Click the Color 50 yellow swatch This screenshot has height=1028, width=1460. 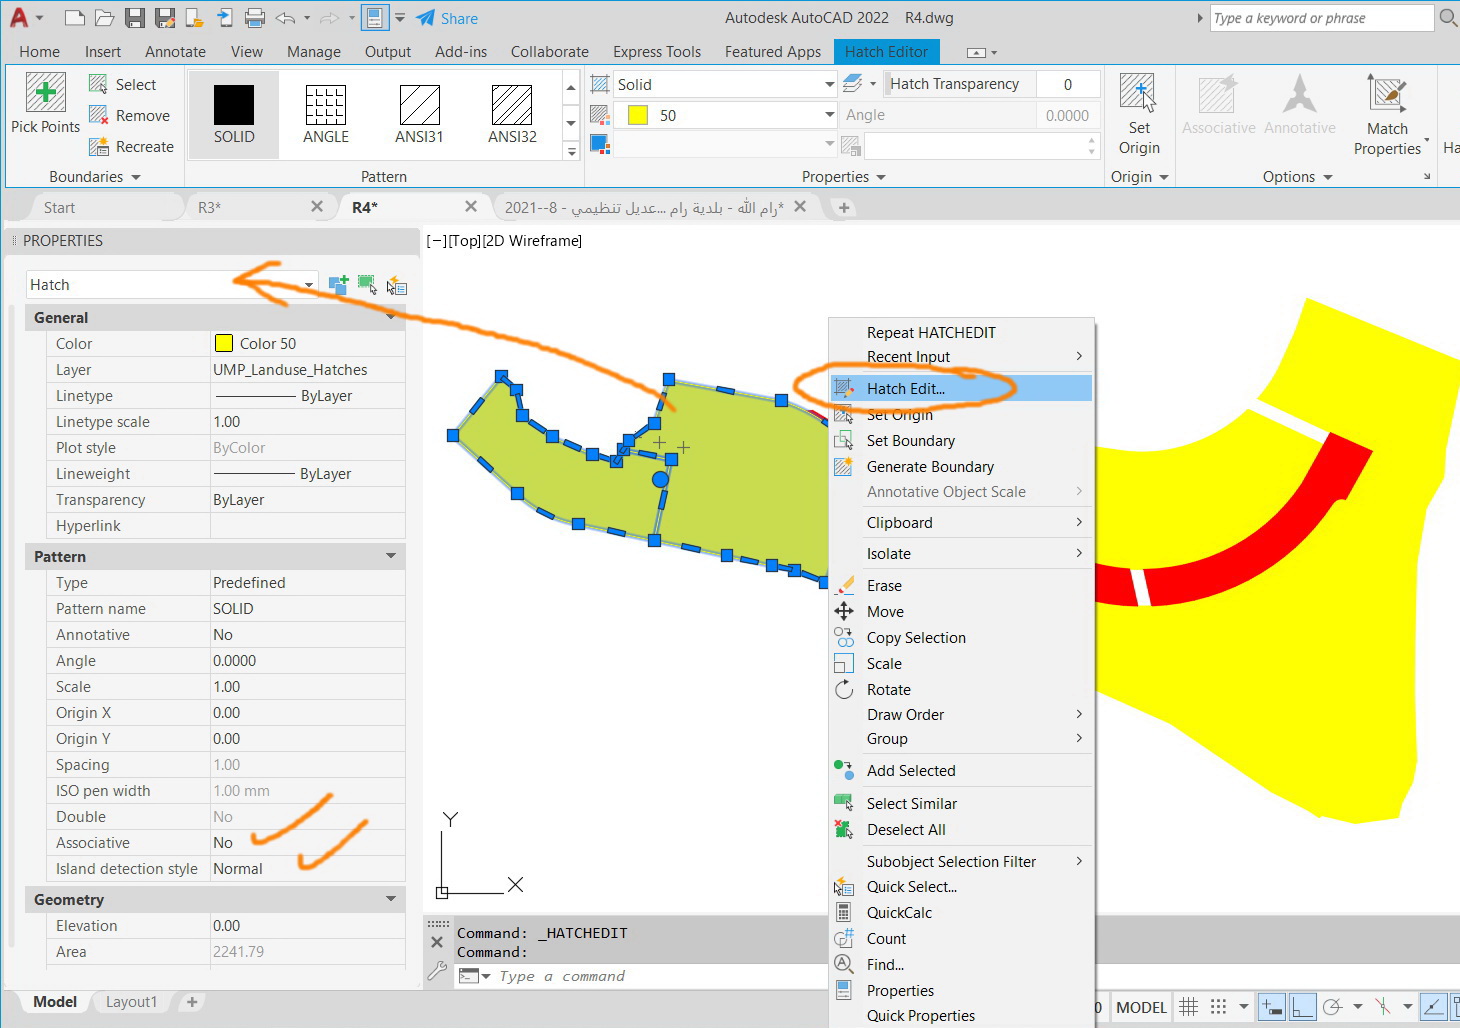[x=224, y=343]
